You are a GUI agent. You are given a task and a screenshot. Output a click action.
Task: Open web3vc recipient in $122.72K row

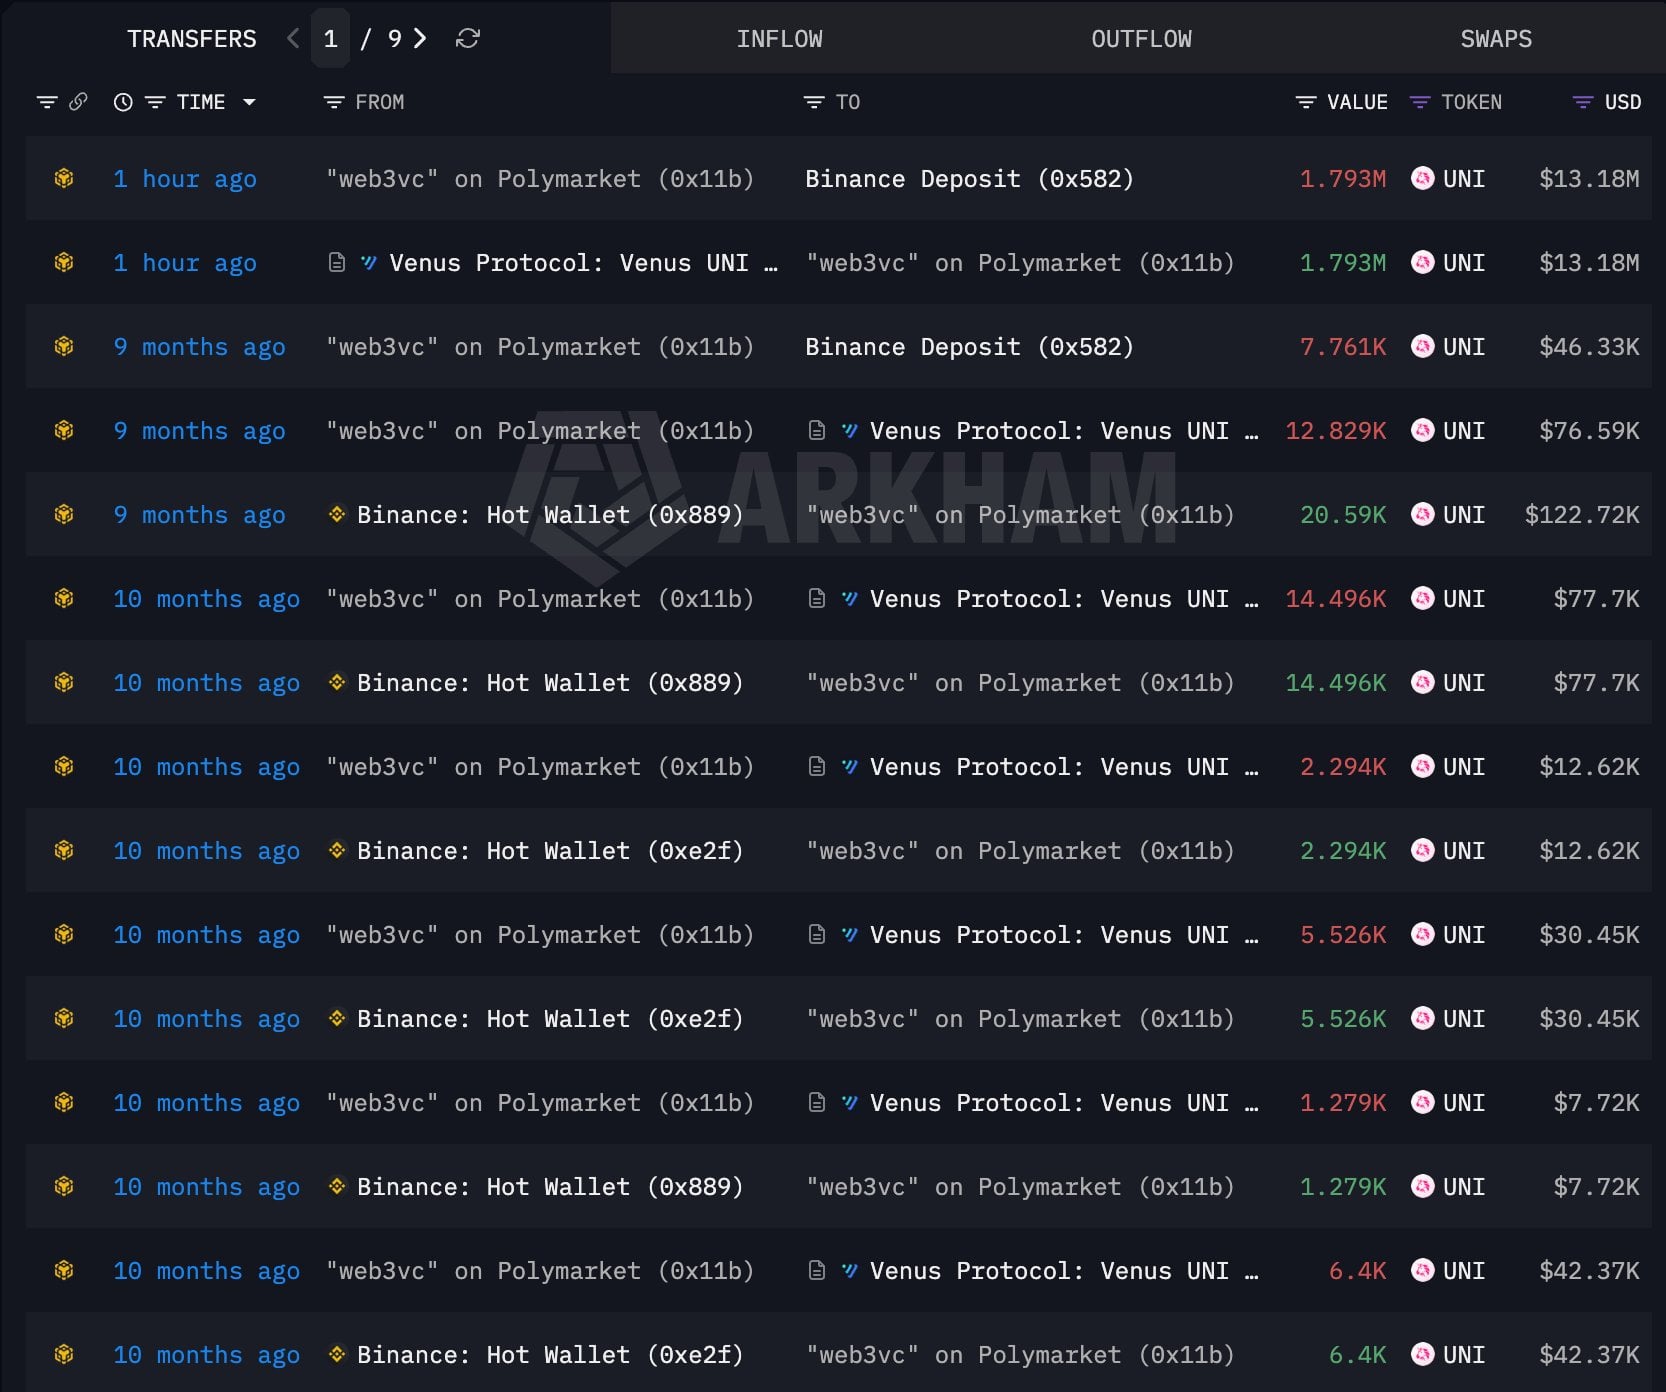tap(1020, 514)
